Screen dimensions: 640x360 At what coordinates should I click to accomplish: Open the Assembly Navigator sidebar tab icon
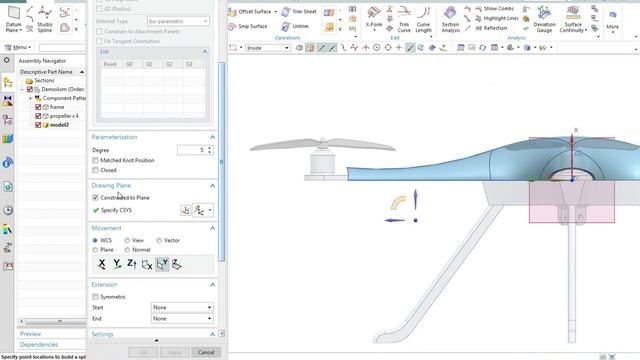tap(7, 83)
